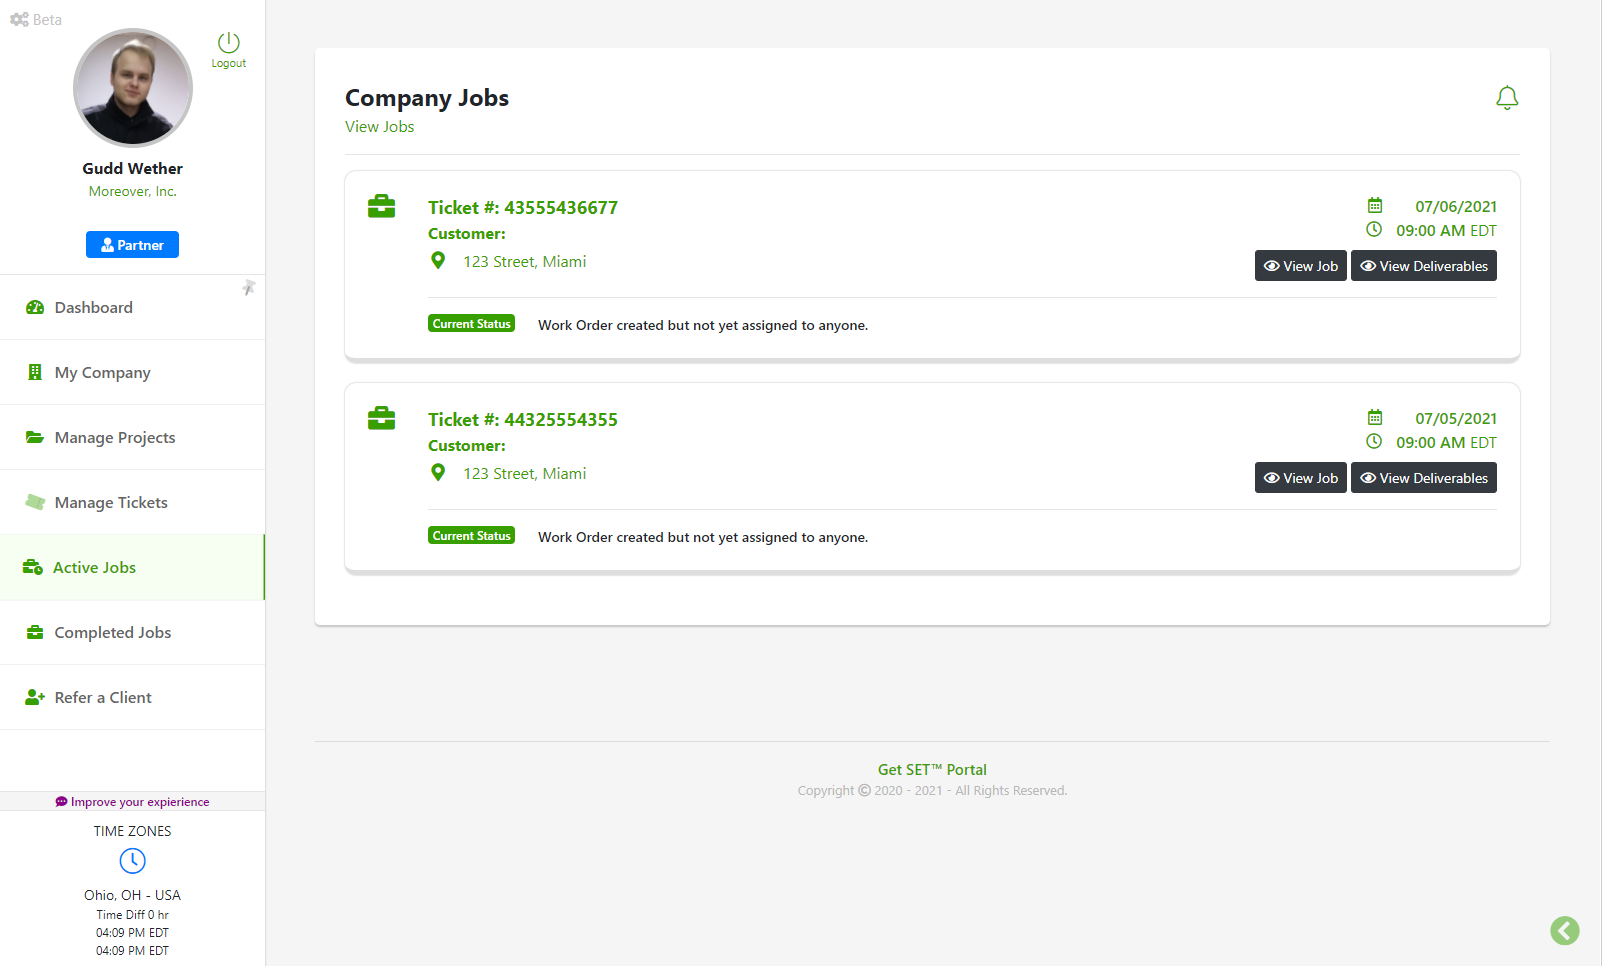Open Refer a Client page

click(x=103, y=698)
